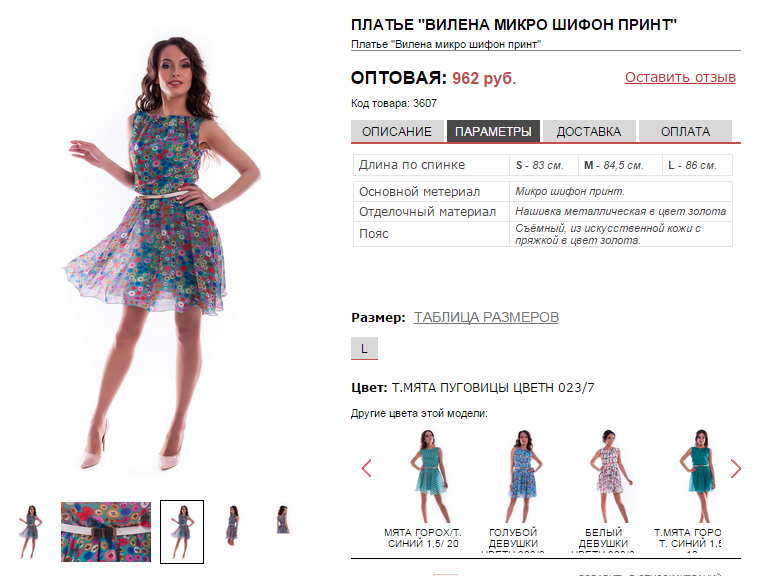This screenshot has height=576, width=767.
Task: Open the side-view dress thumbnail
Action: point(233,525)
